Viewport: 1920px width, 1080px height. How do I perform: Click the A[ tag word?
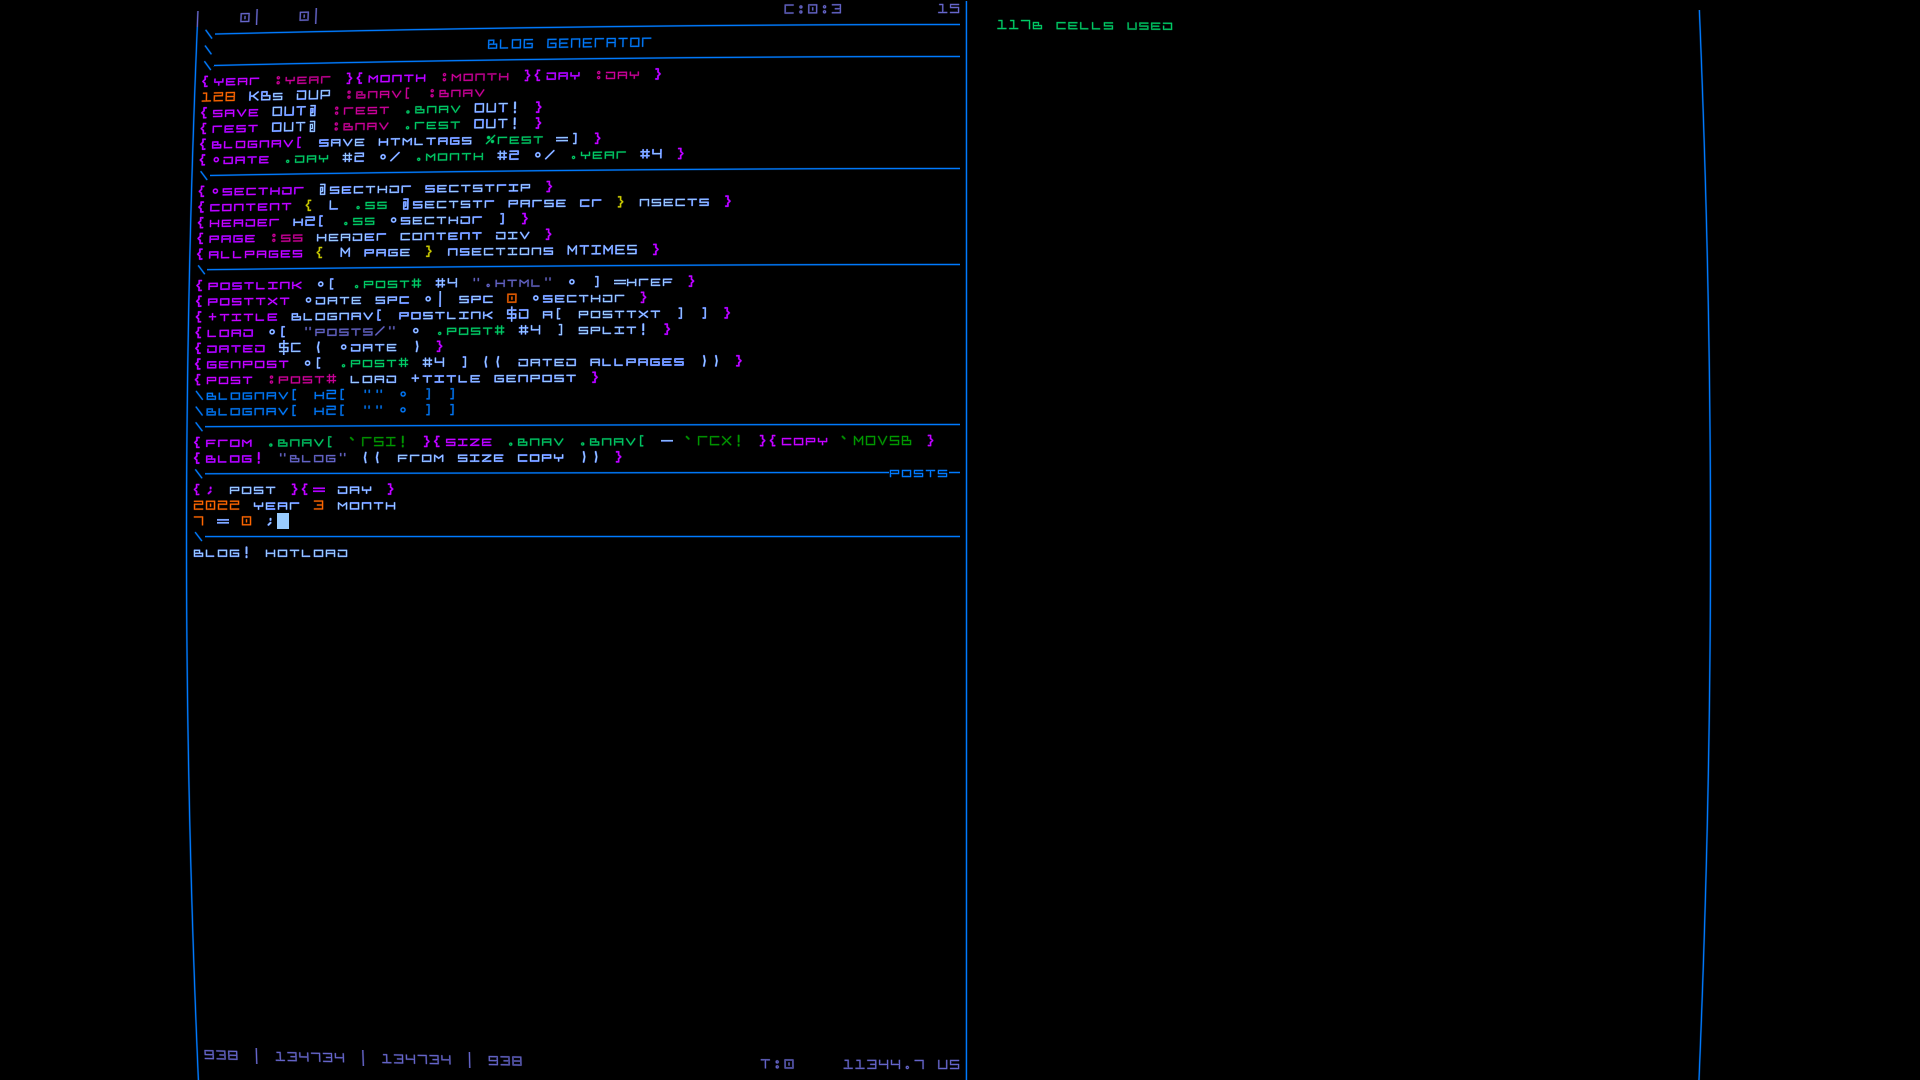(552, 314)
